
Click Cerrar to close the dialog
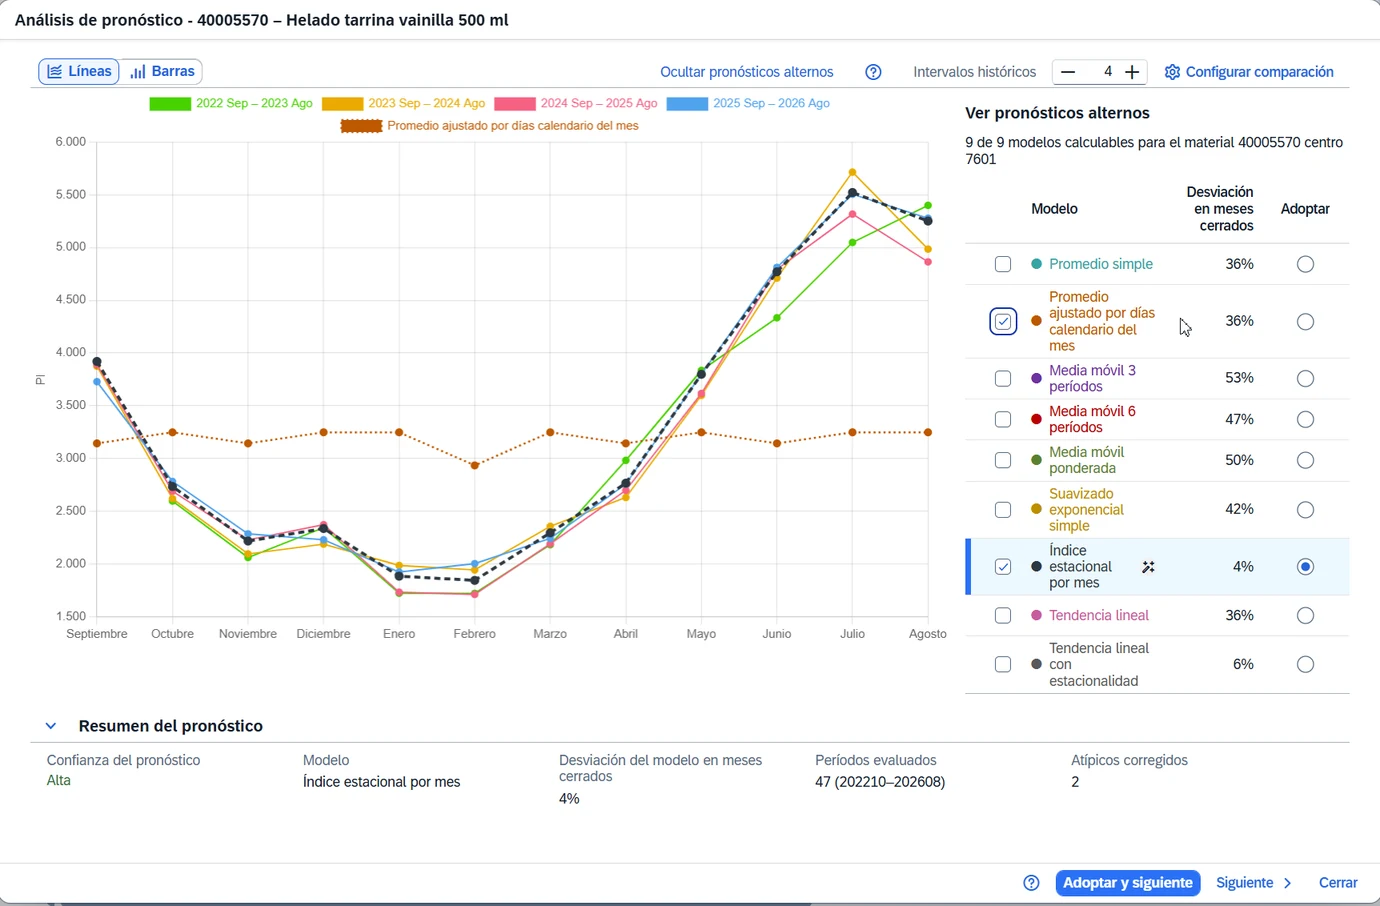(1338, 883)
